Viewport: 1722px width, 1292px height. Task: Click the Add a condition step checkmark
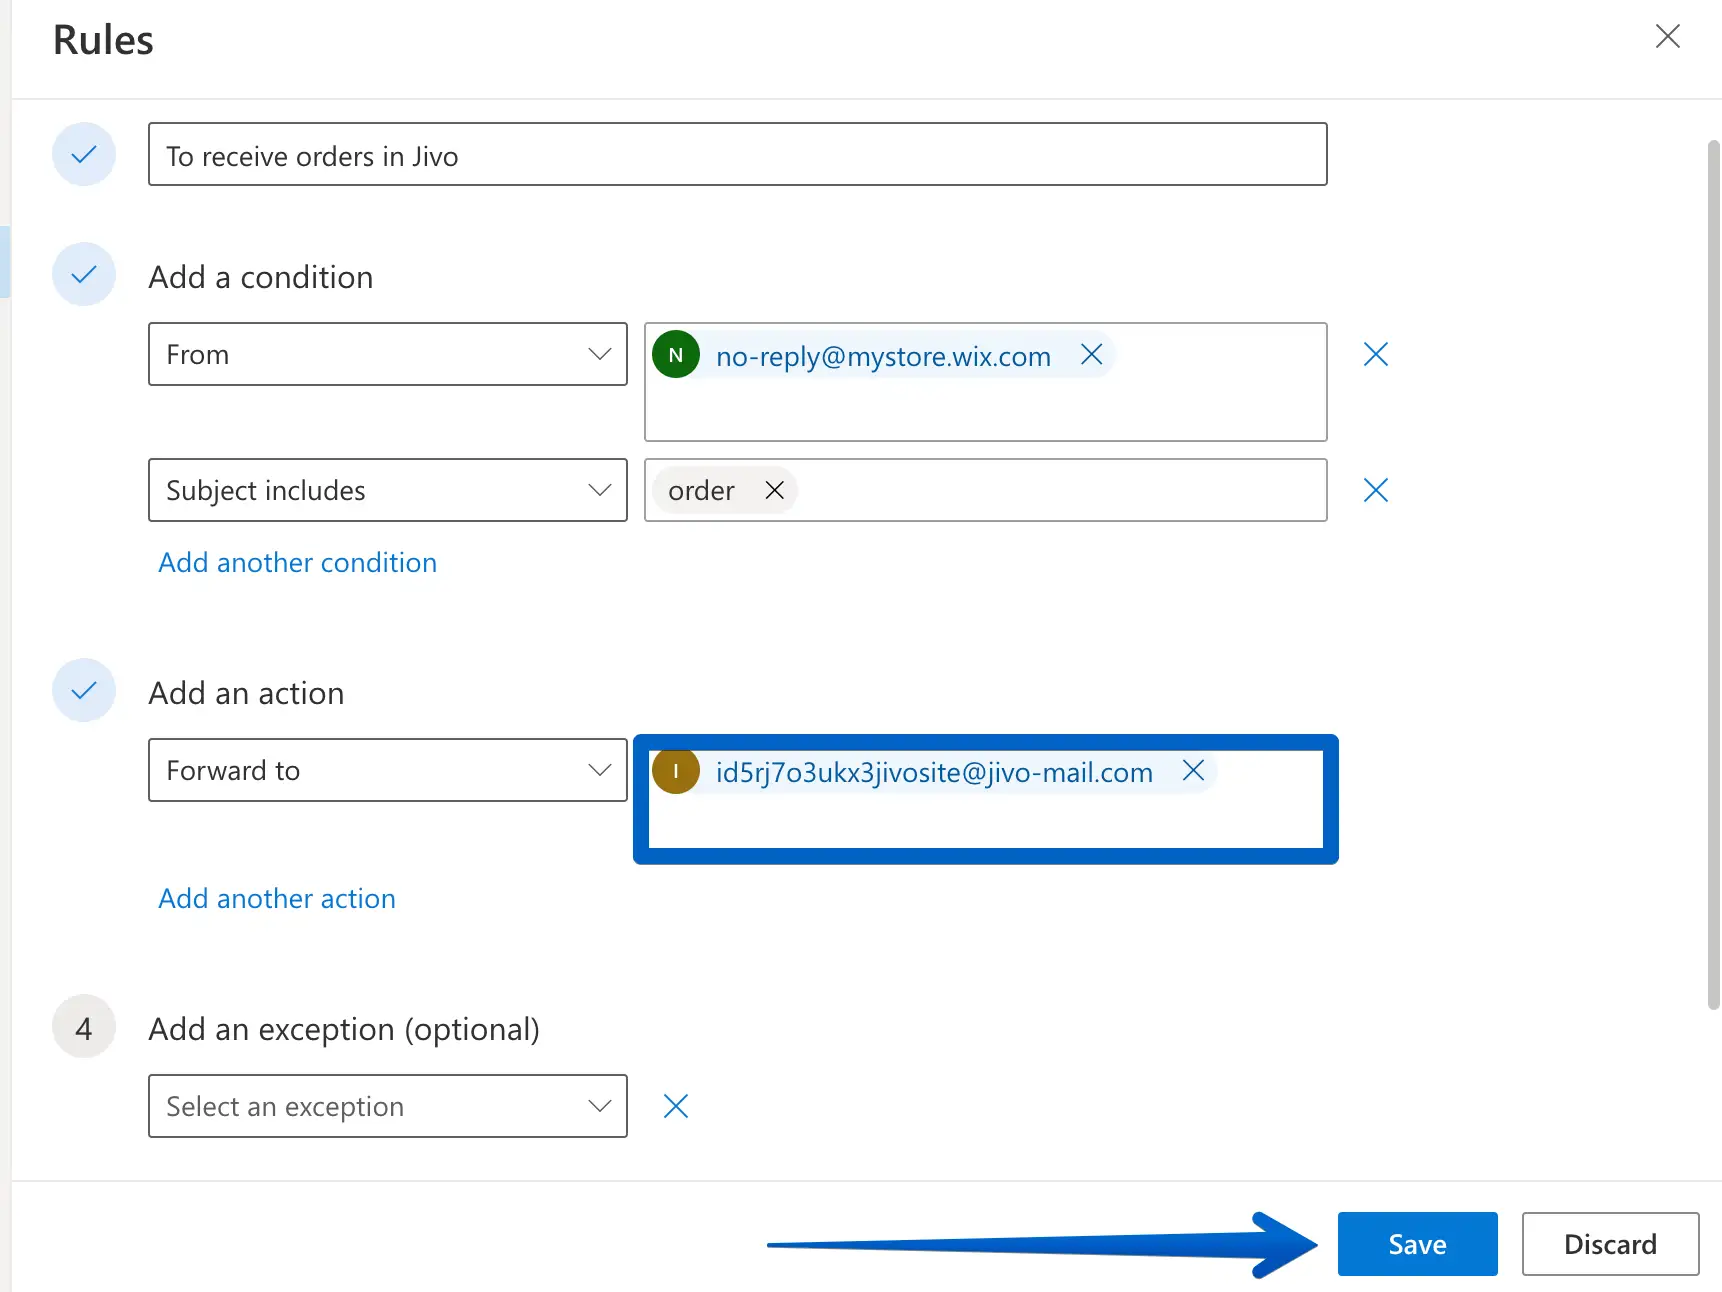84,275
